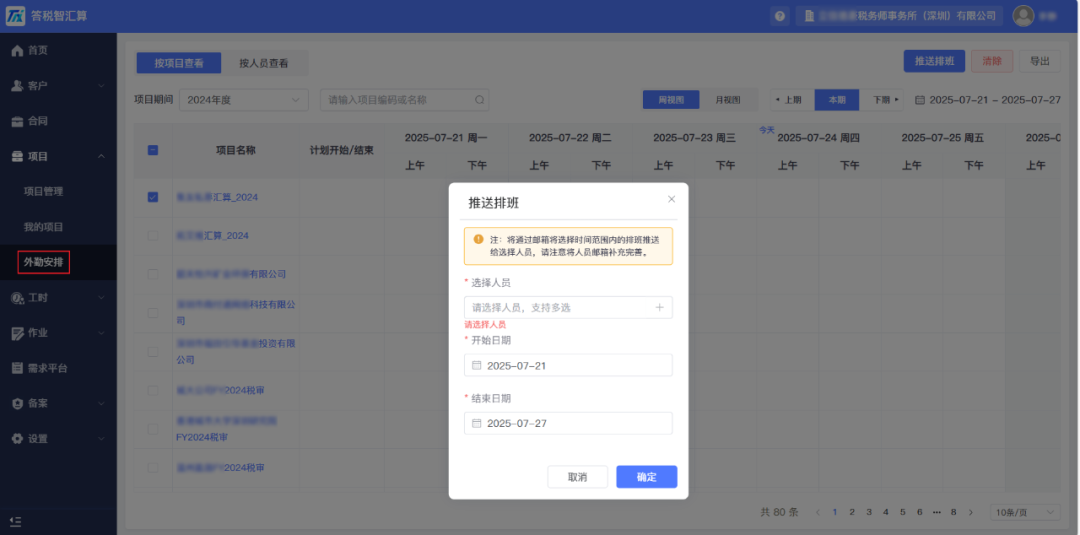Check the second 汇算_2024 row checkbox
The width and height of the screenshot is (1080, 535).
(153, 235)
